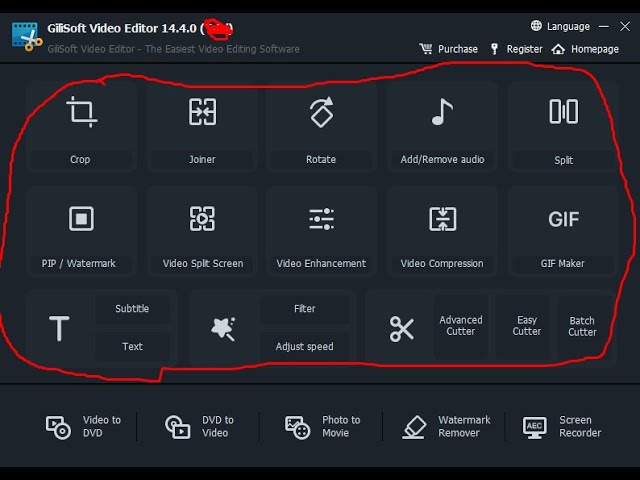
Task: Select Video Compression icon
Action: (x=443, y=219)
